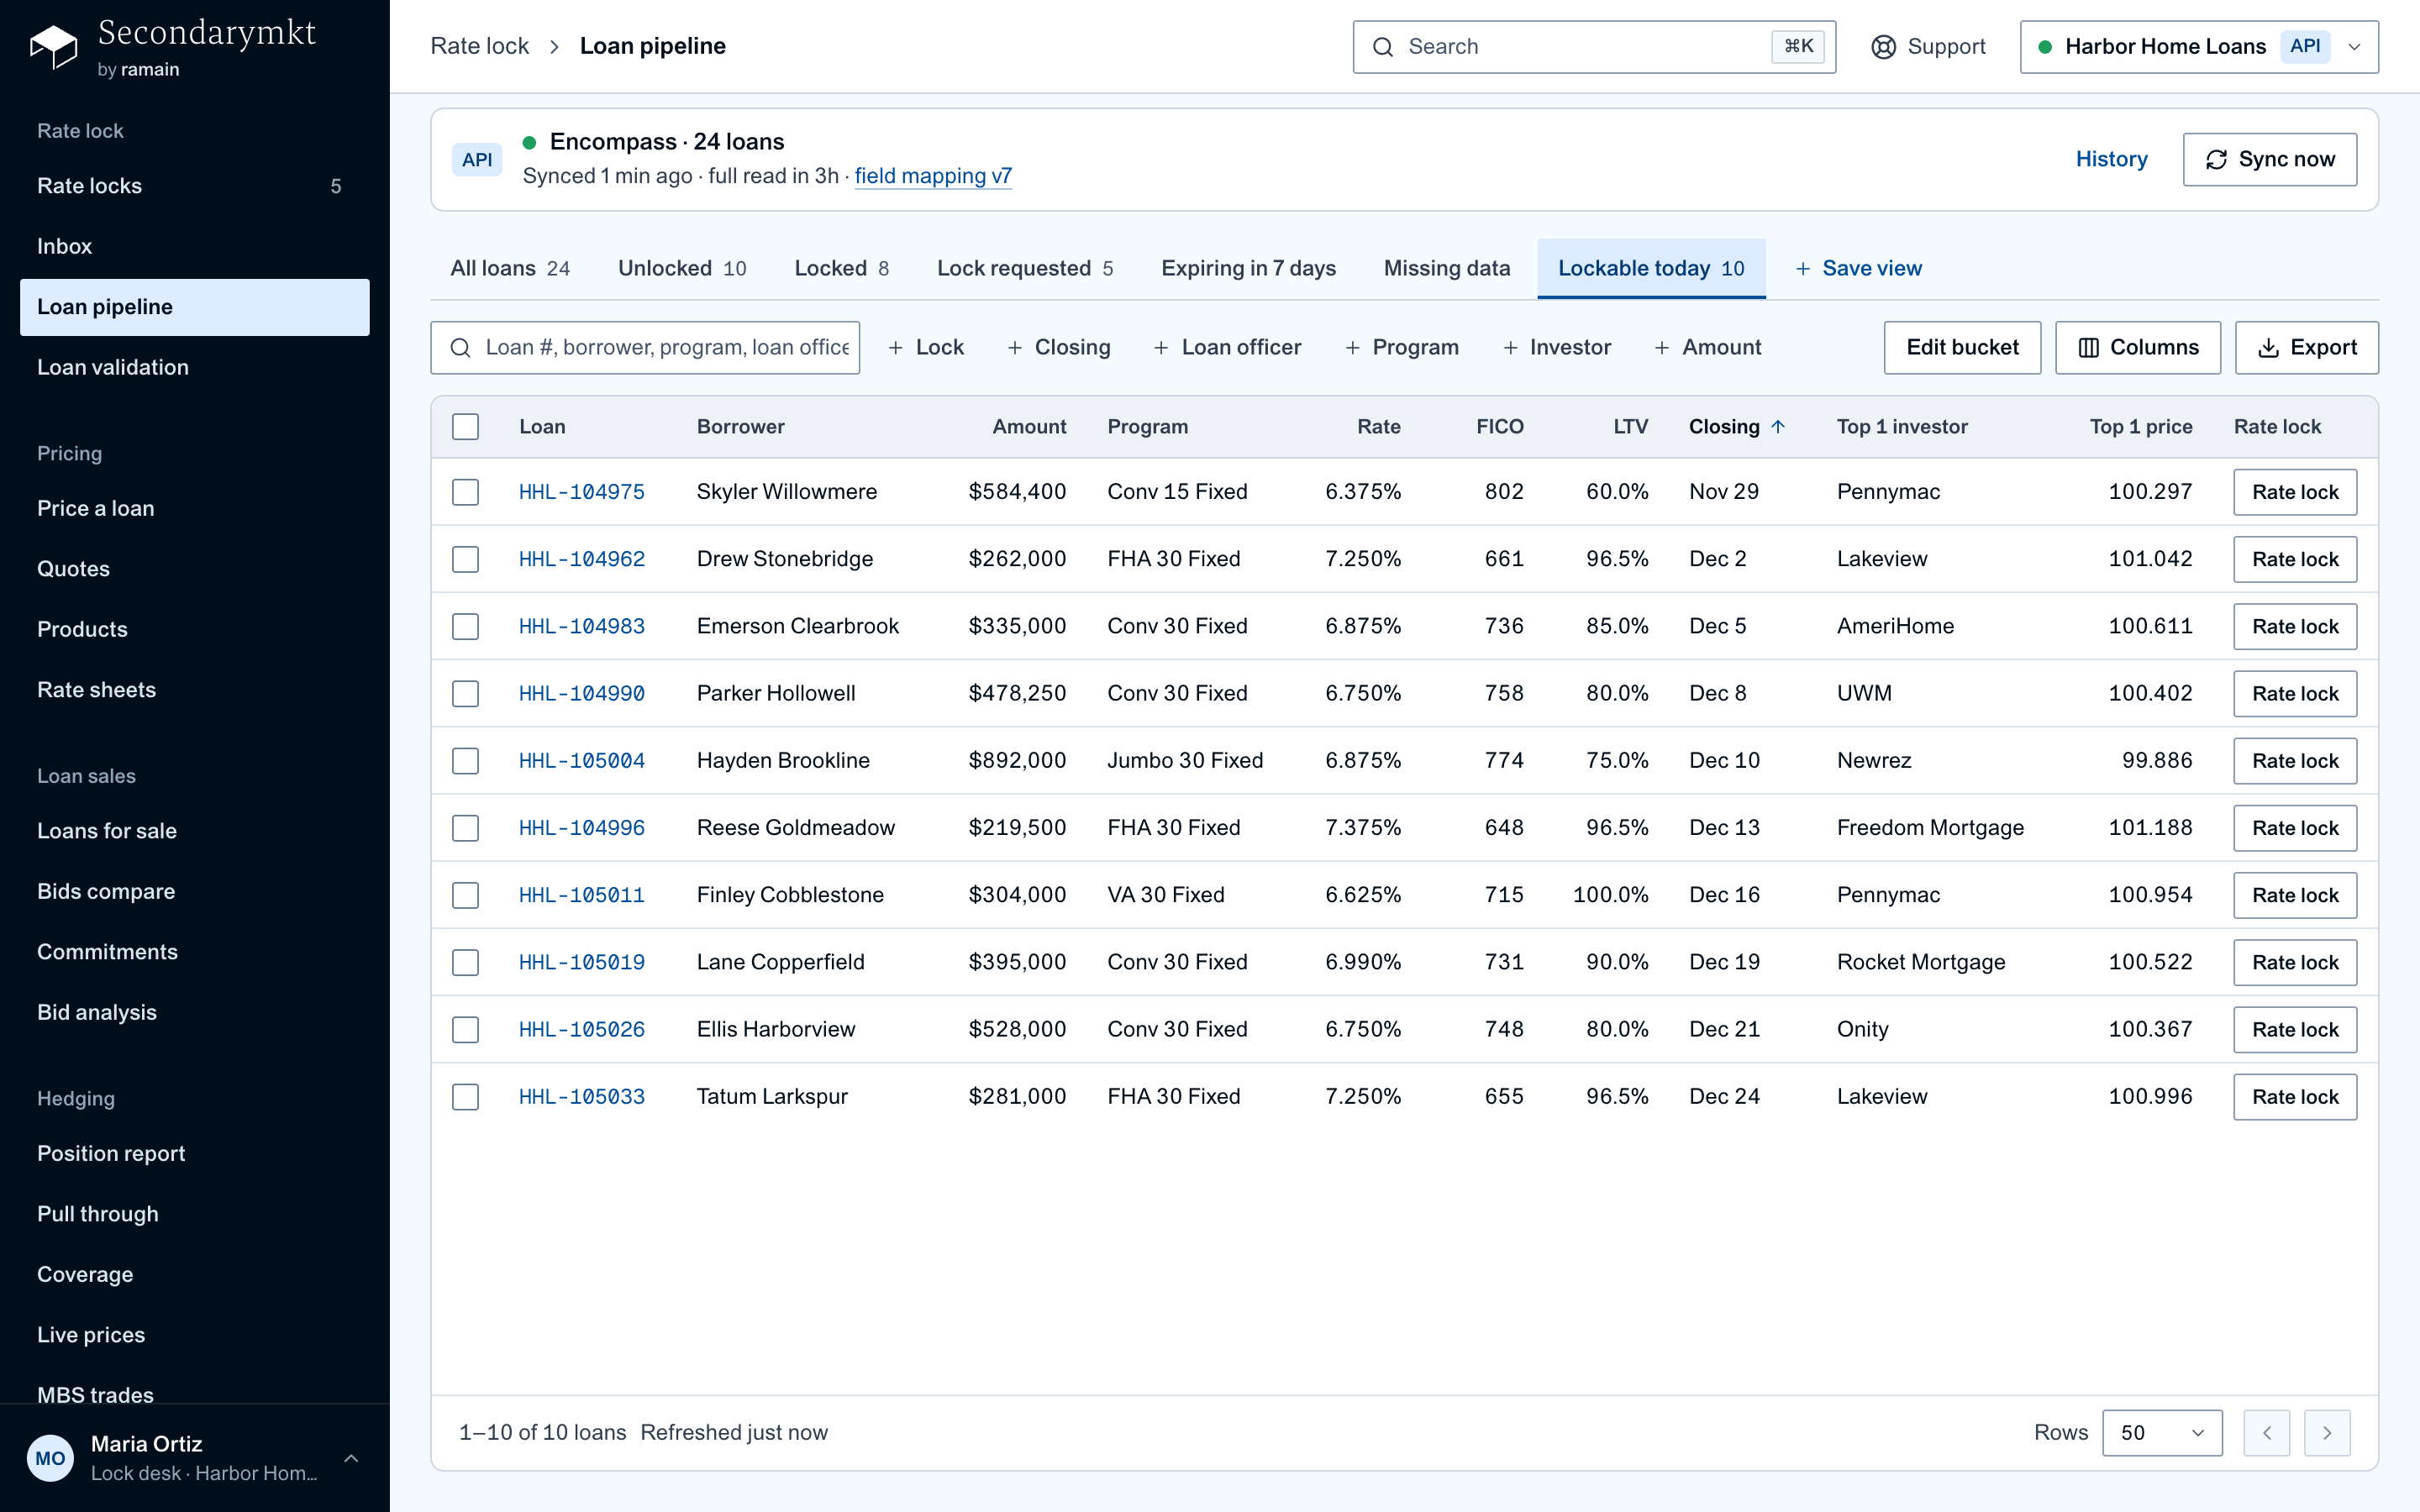Open the Expiring in 7 days tab

1248,269
